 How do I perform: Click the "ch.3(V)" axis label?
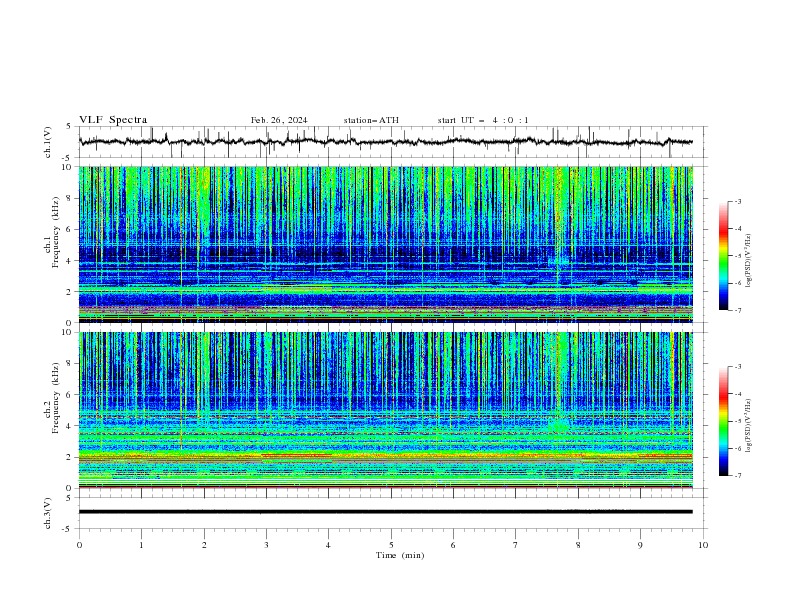48,513
